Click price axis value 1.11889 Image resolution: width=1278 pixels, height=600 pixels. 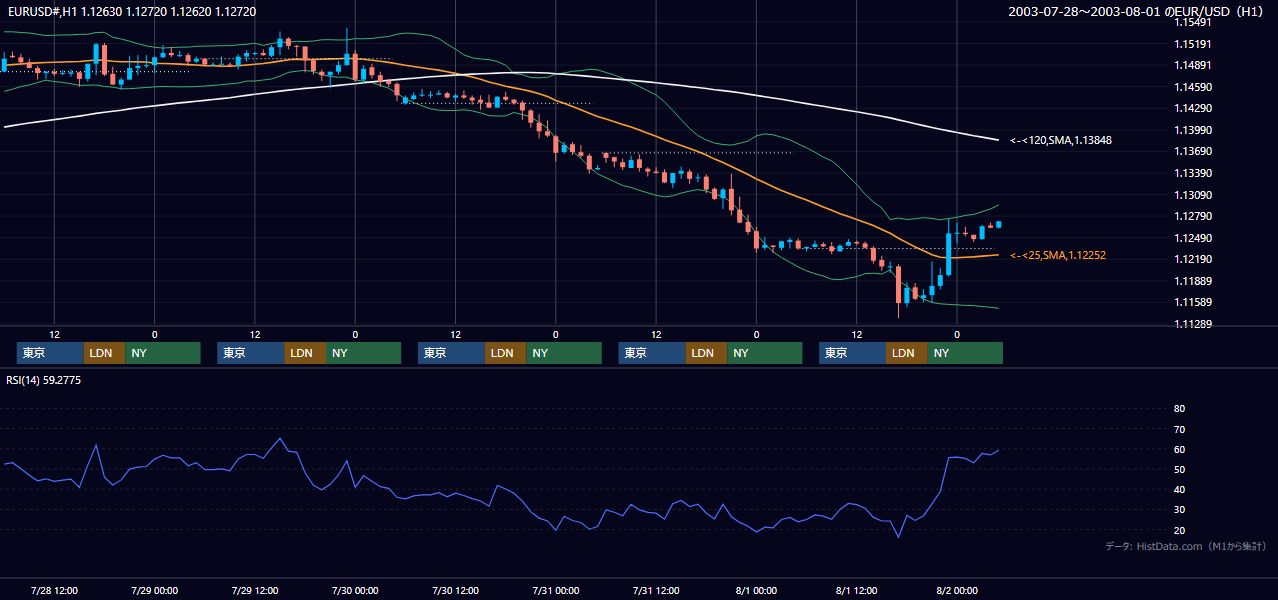[1194, 281]
